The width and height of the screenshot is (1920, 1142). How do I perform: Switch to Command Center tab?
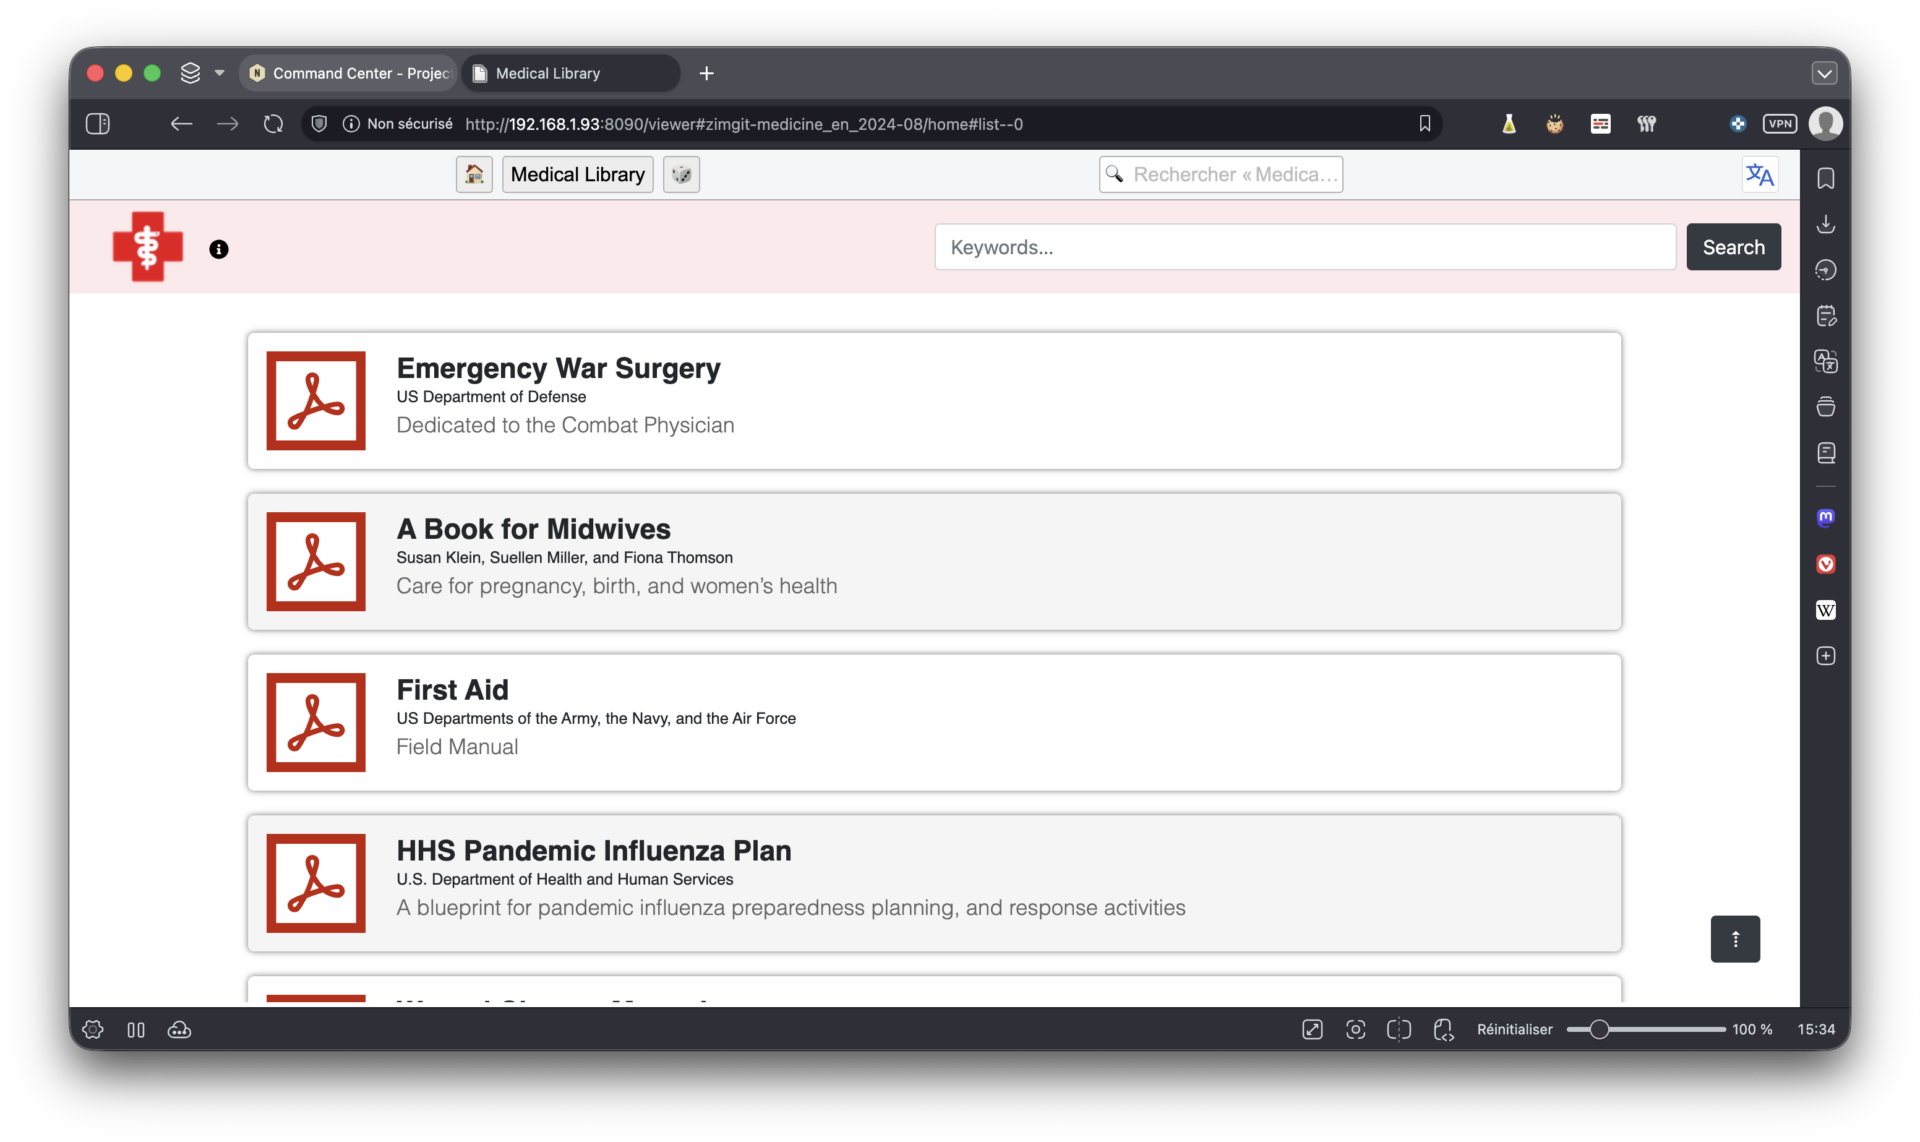(350, 73)
